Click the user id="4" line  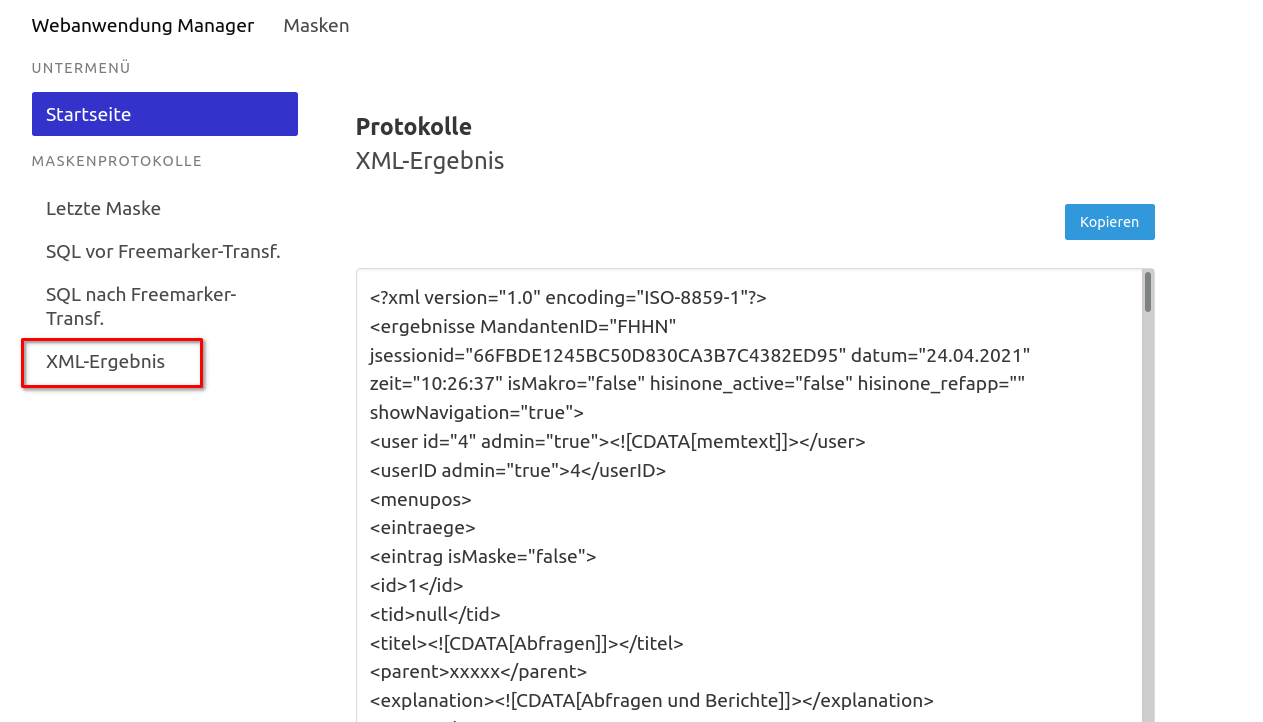(x=617, y=441)
